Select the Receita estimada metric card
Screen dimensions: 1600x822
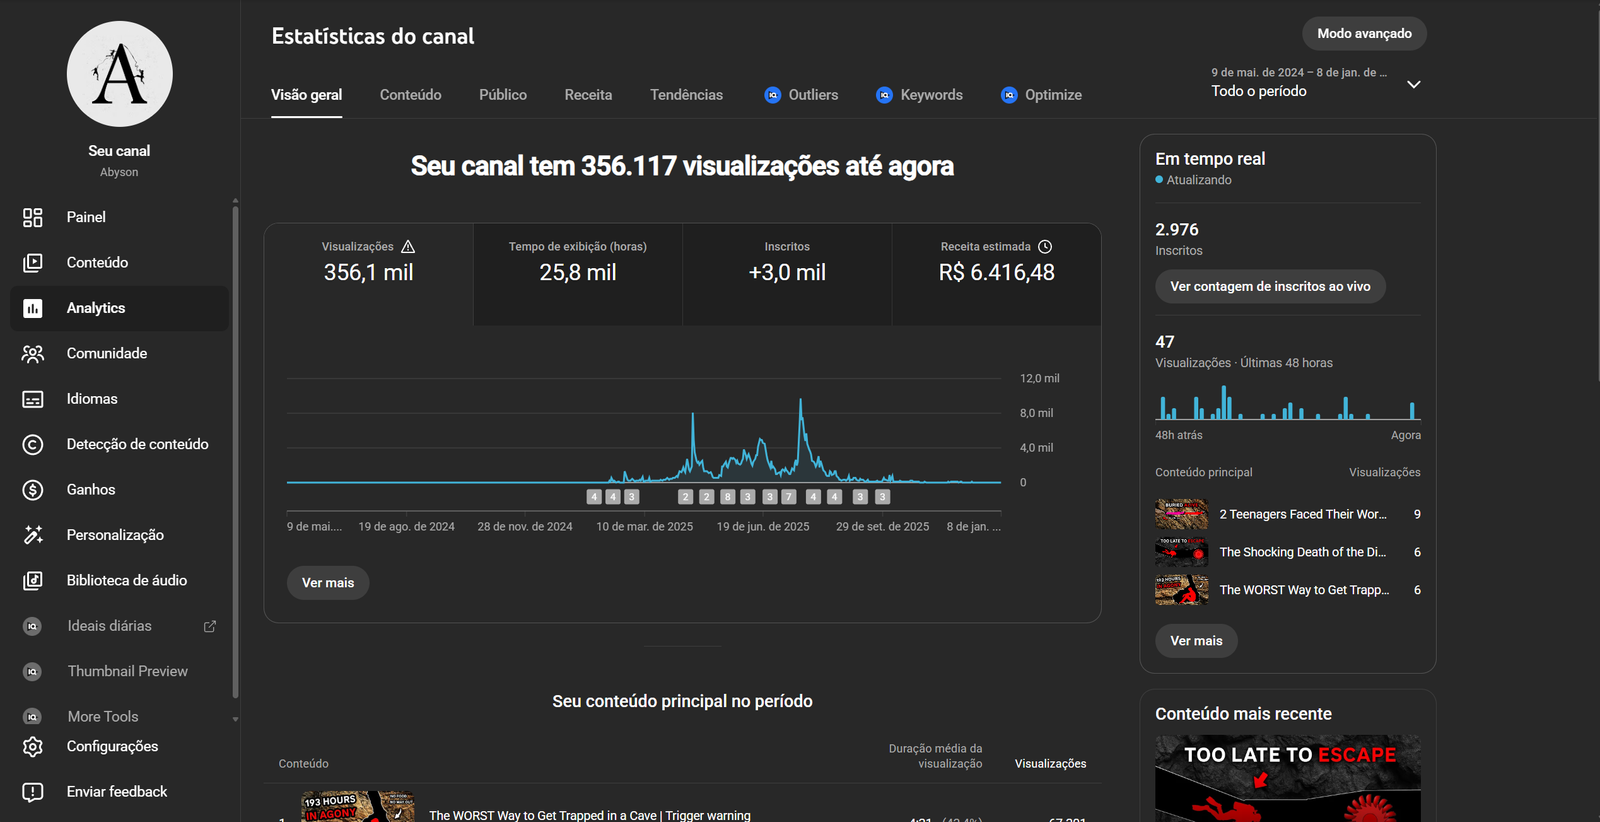(x=996, y=274)
